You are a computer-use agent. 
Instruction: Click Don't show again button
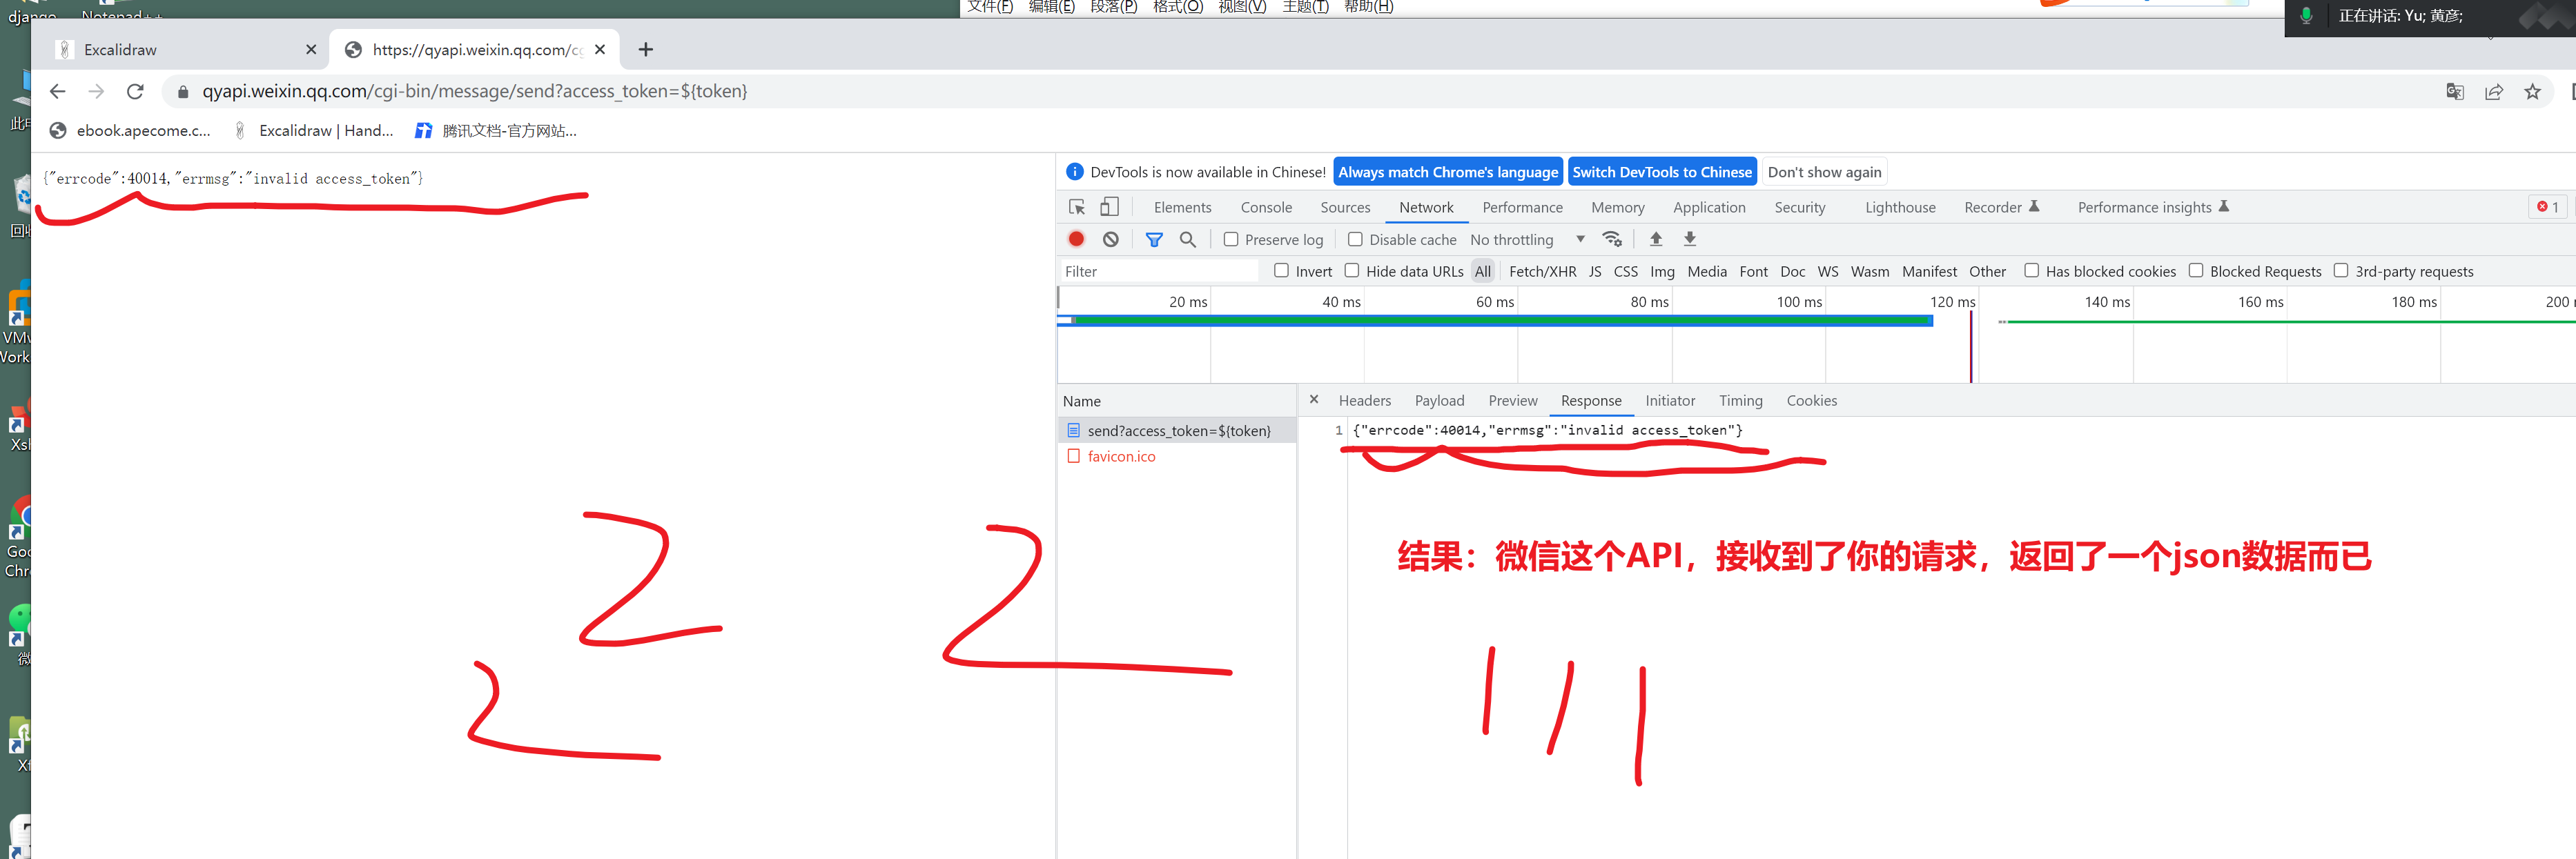tap(1824, 172)
